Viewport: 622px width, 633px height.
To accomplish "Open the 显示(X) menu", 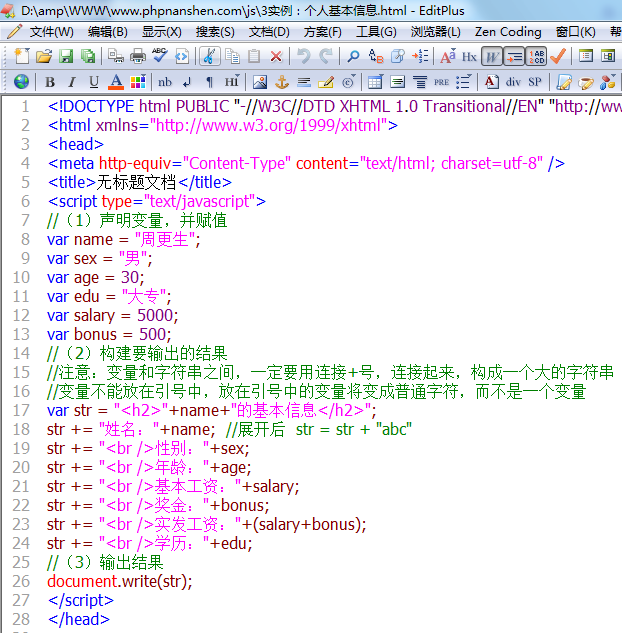I will [161, 31].
